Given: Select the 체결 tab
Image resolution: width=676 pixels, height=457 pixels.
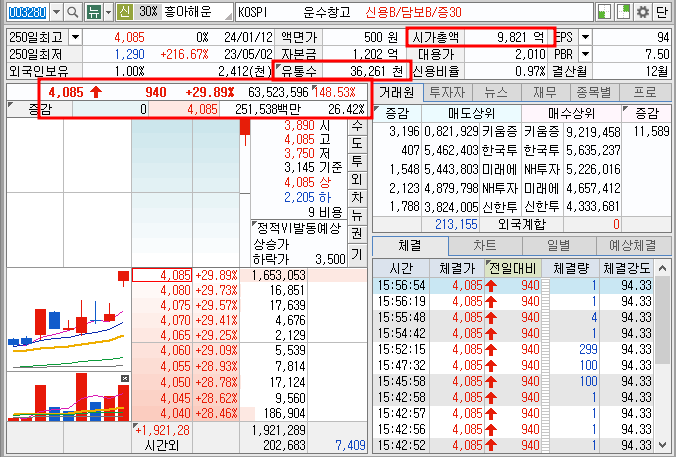Looking at the screenshot, I should pyautogui.click(x=410, y=246).
